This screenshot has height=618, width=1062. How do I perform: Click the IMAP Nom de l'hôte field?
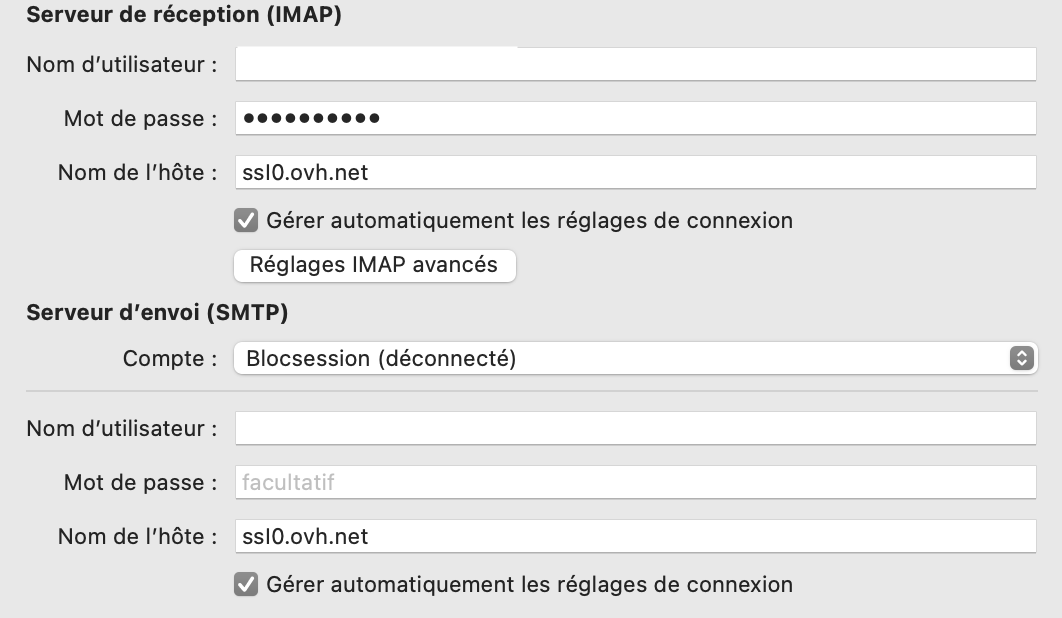coord(635,172)
